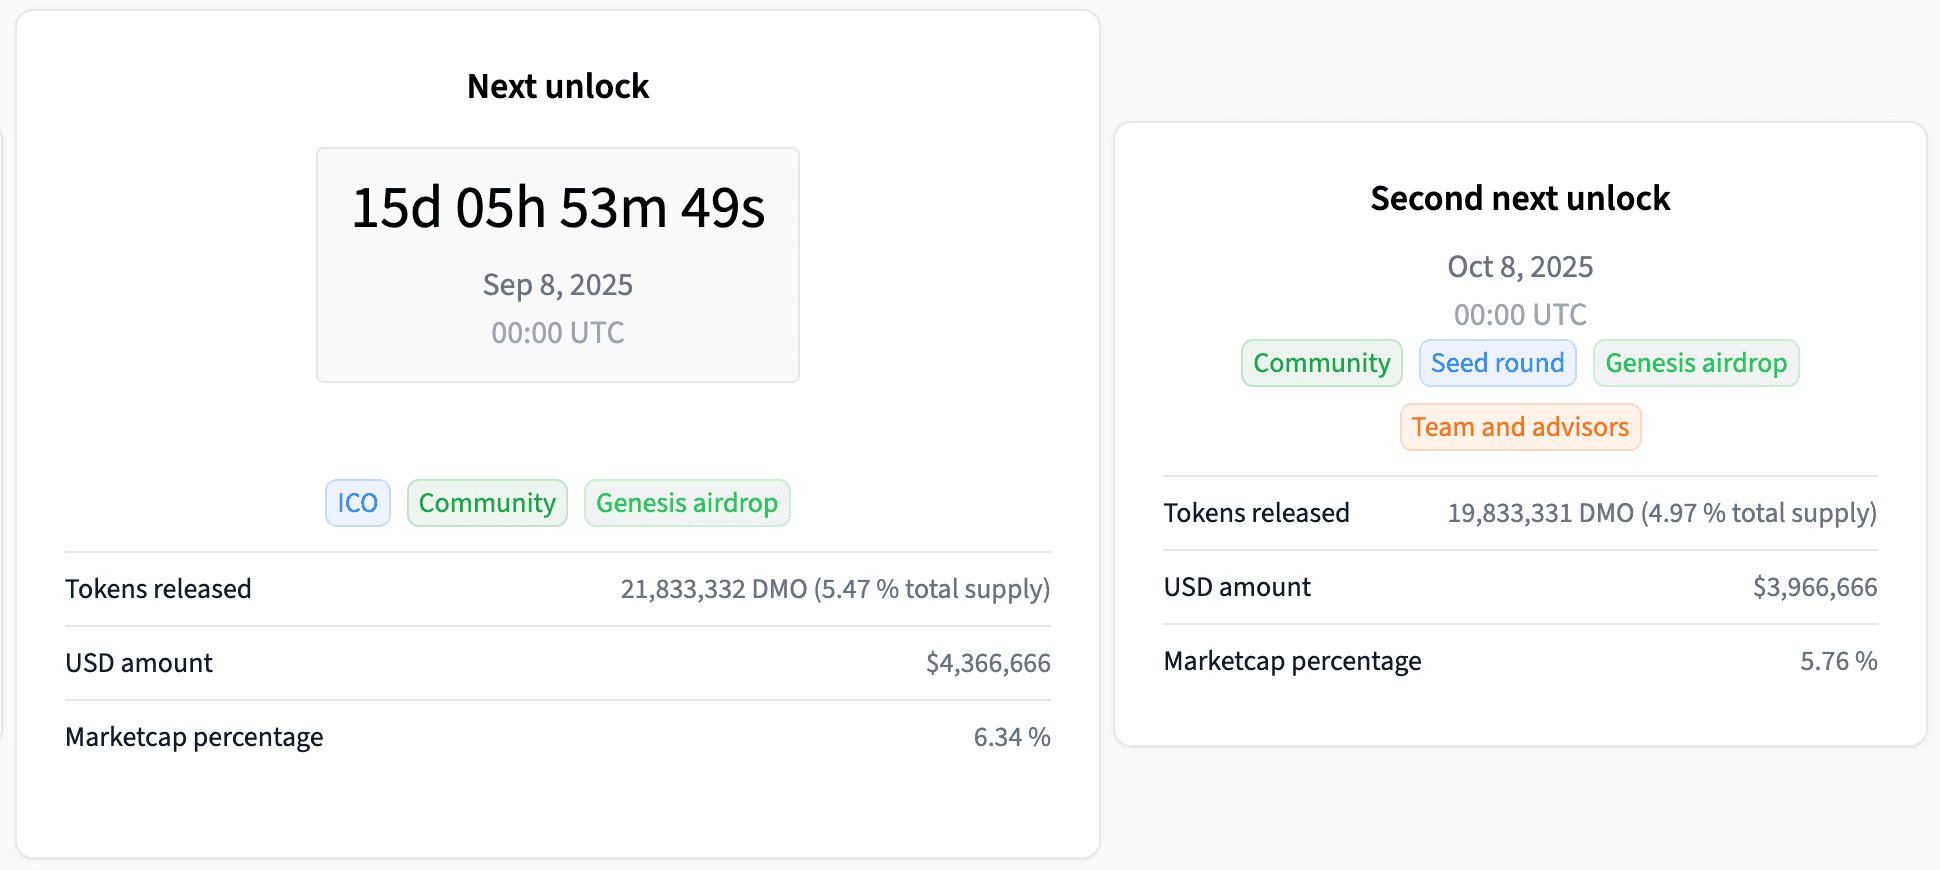The height and width of the screenshot is (870, 1940).
Task: Click Genesis airdrop tag in Second next unlock
Action: pyautogui.click(x=1695, y=363)
